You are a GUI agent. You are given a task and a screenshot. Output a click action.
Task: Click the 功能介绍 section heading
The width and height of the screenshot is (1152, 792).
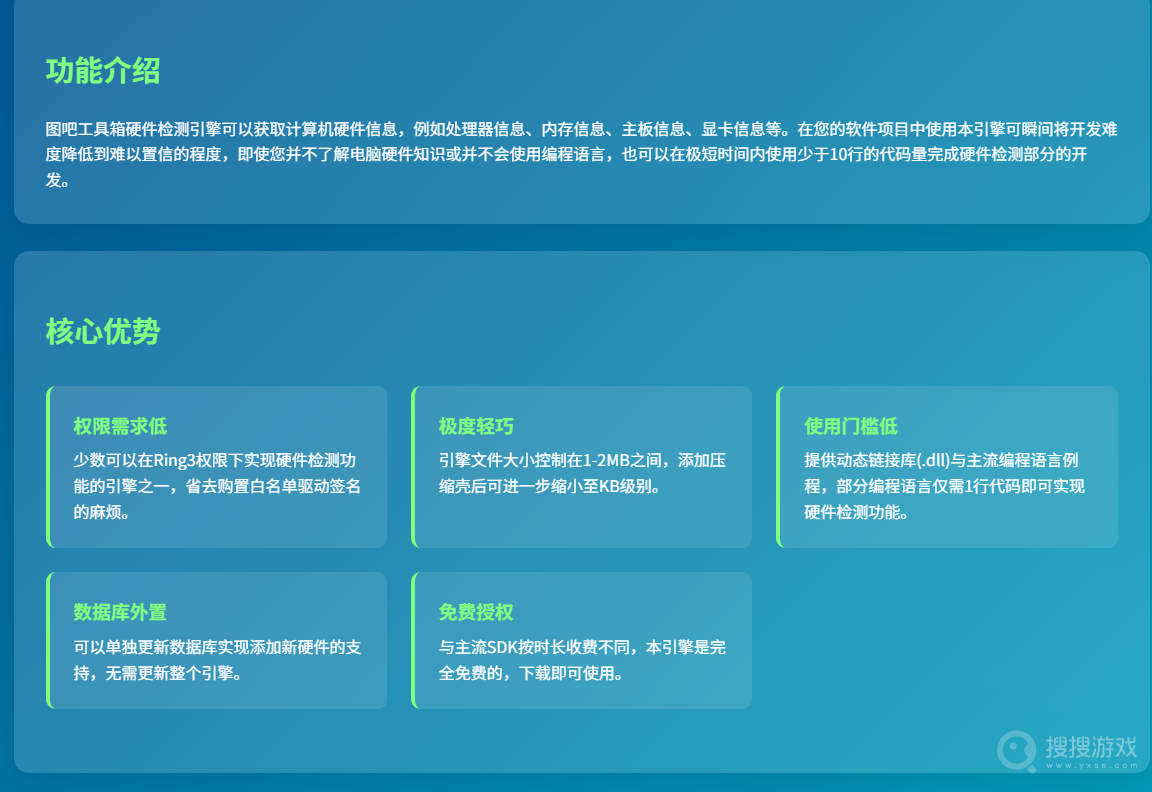pos(103,71)
